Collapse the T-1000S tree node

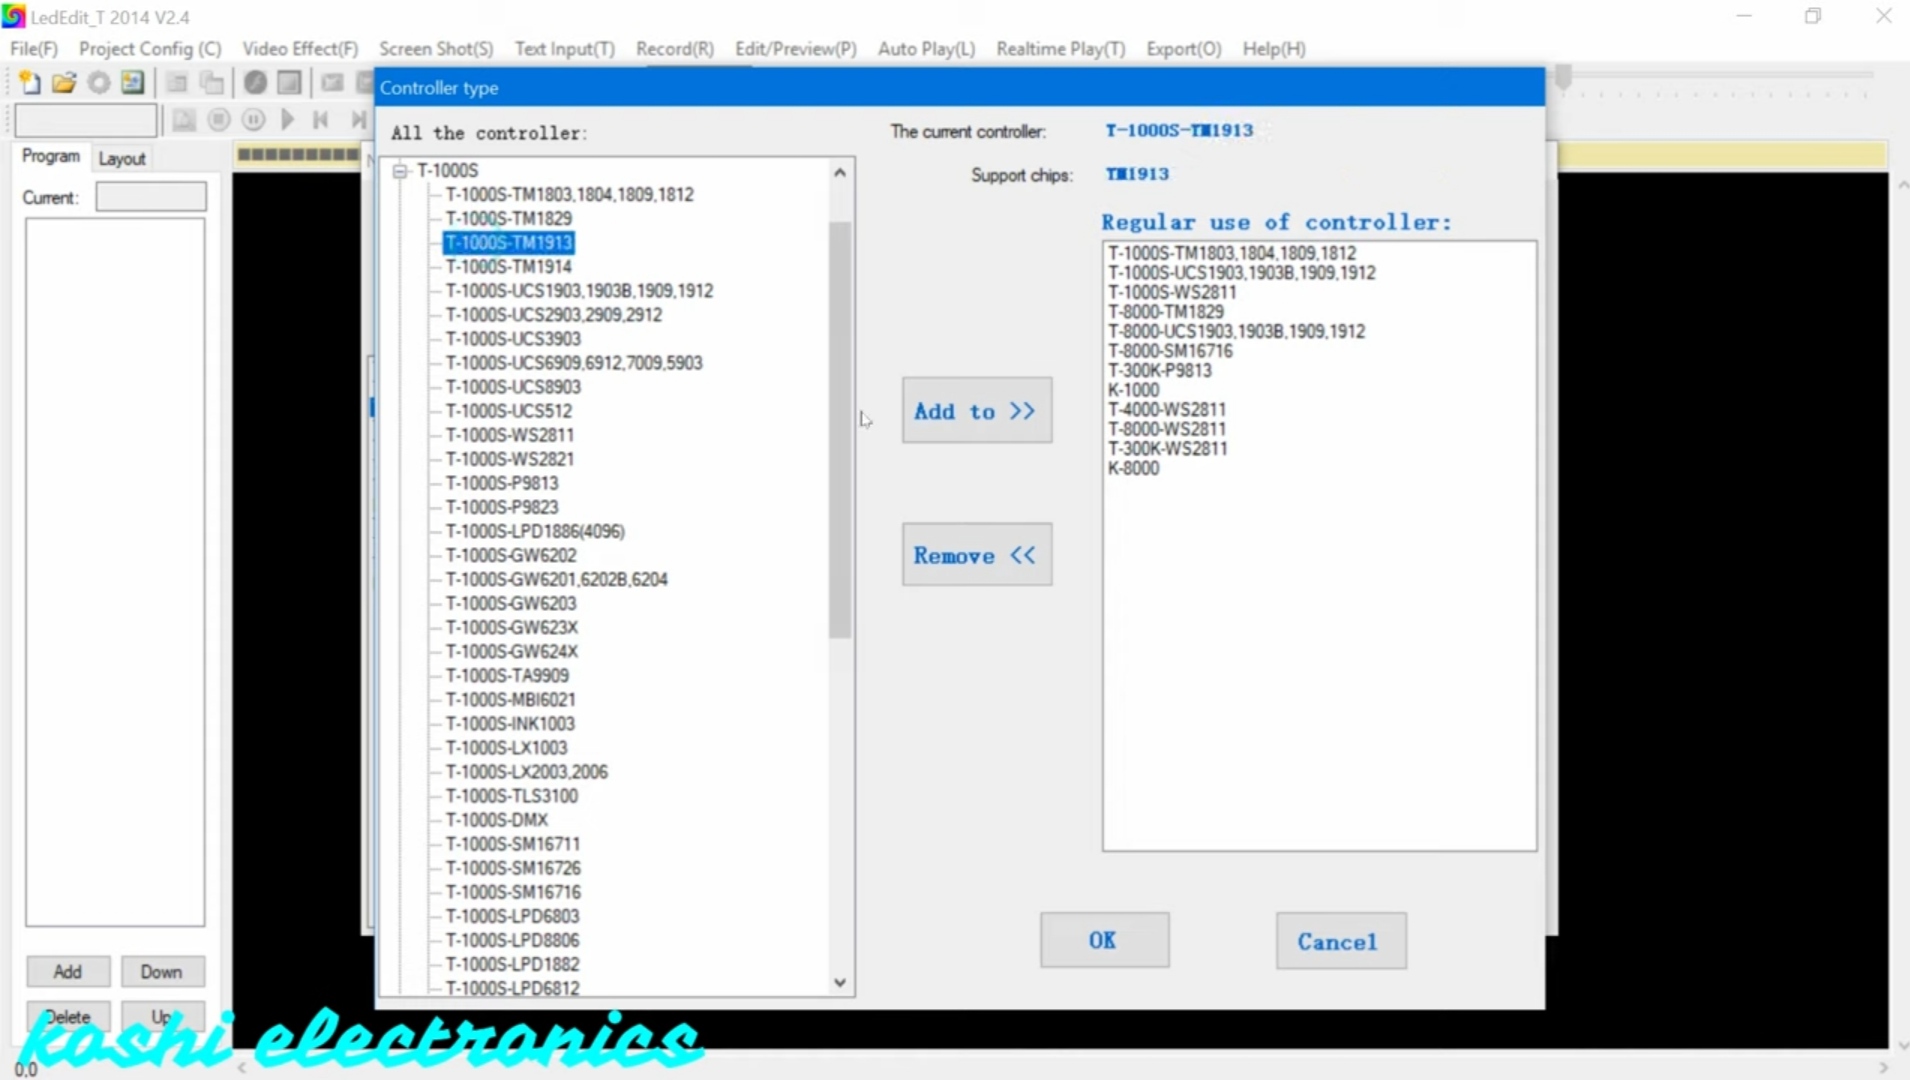tap(400, 171)
